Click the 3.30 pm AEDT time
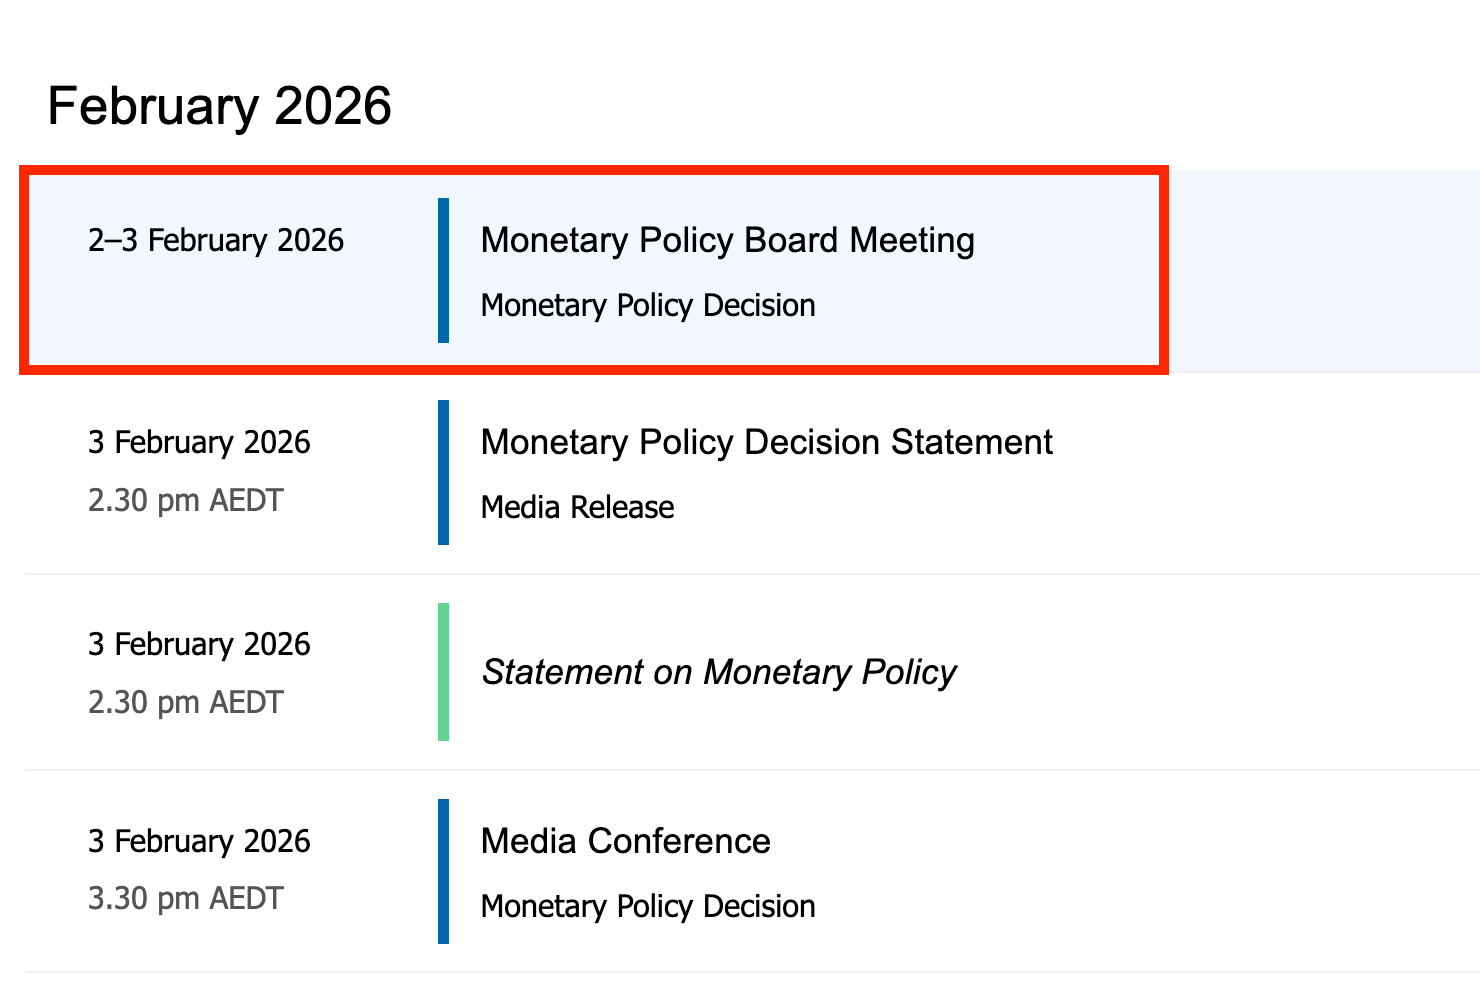The image size is (1480, 986). pyautogui.click(x=185, y=898)
